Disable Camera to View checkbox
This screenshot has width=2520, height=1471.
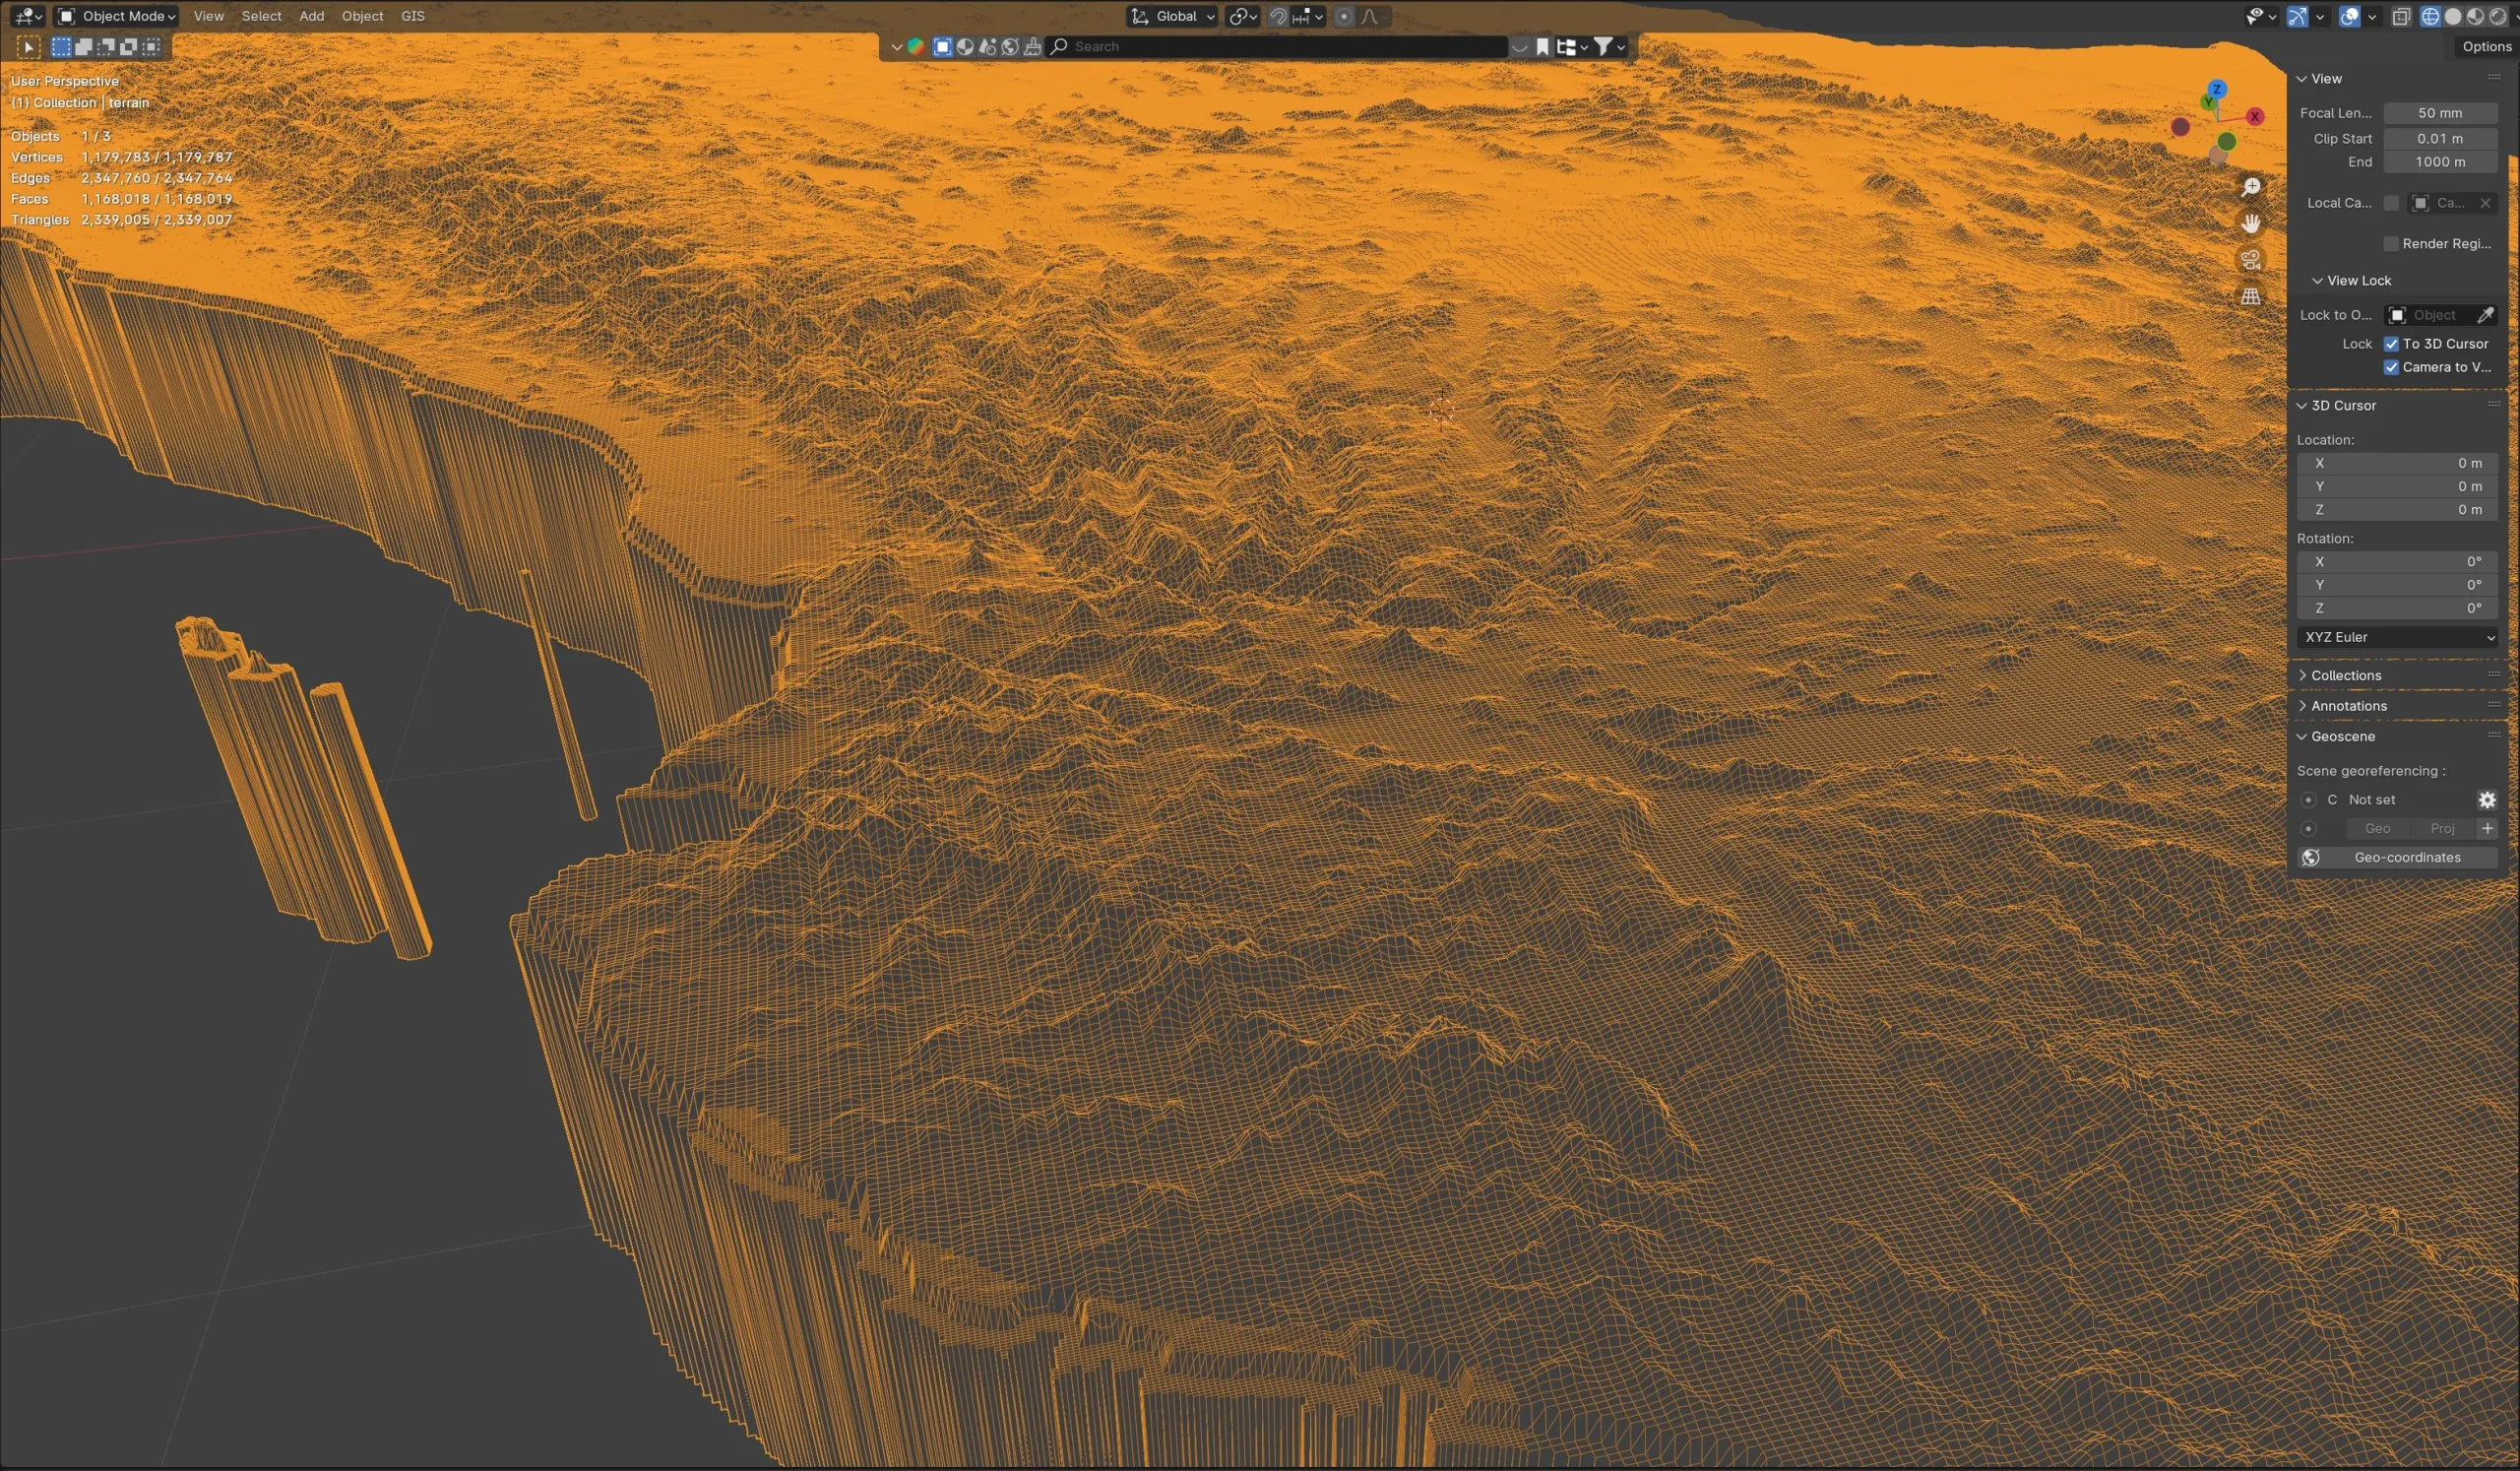point(2391,367)
